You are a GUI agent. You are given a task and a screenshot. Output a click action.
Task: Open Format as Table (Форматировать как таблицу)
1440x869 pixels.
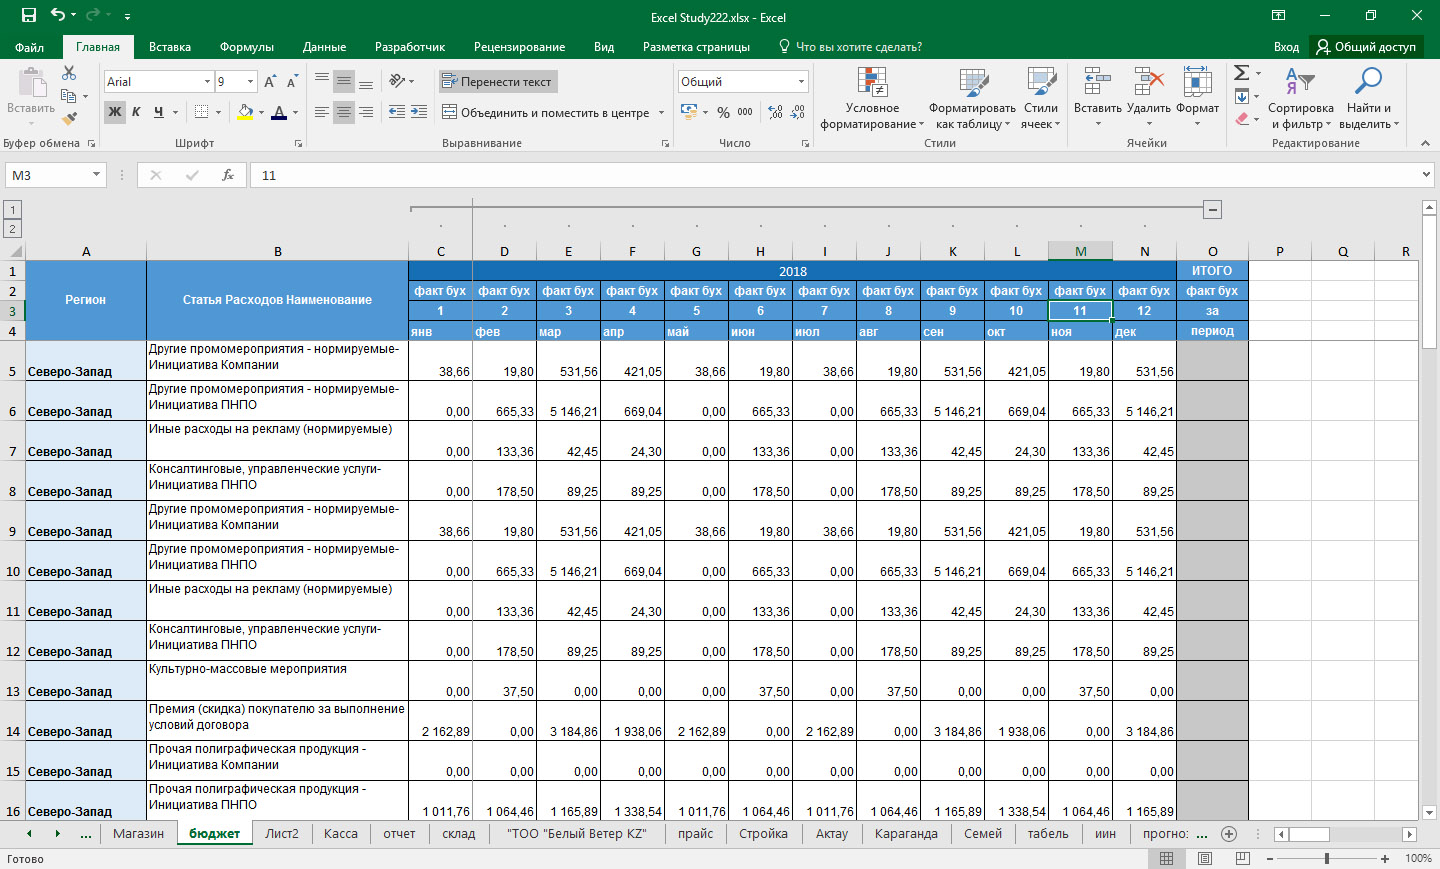pyautogui.click(x=972, y=99)
